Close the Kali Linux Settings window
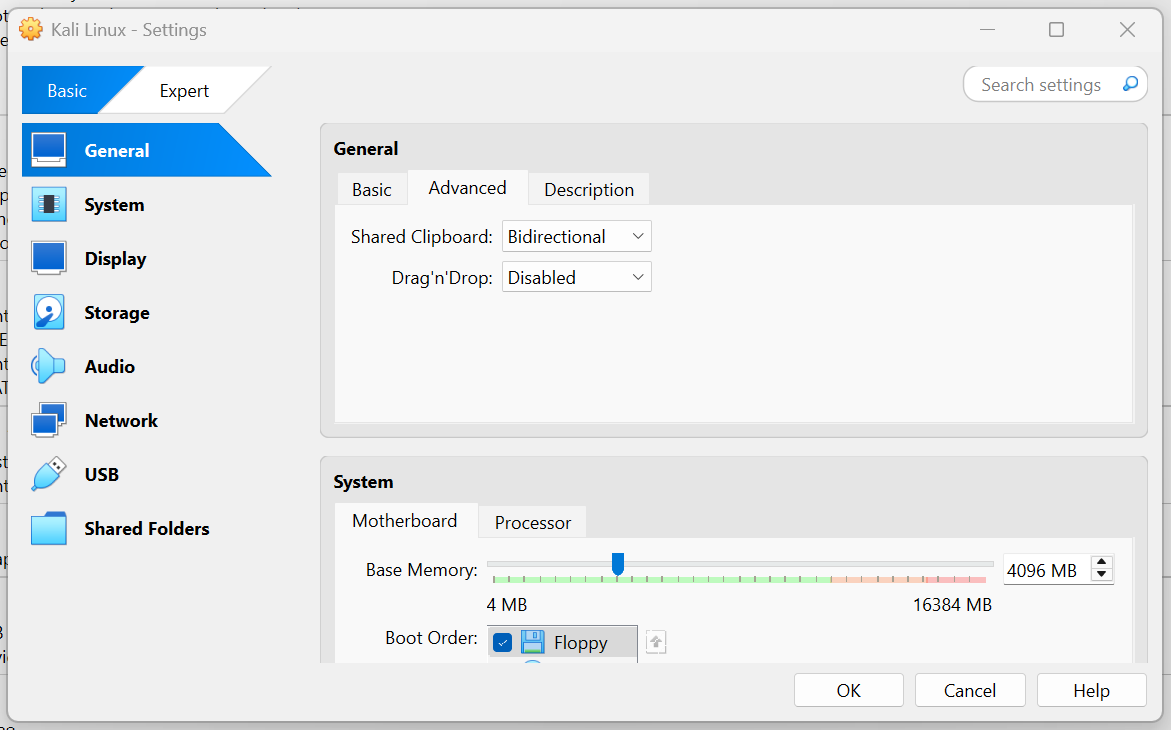The width and height of the screenshot is (1171, 730). (1127, 30)
